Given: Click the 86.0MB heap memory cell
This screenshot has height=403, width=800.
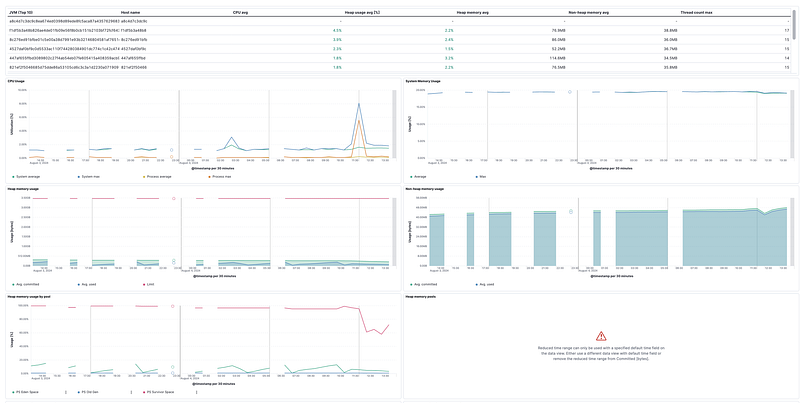Looking at the screenshot, I should coord(560,39).
